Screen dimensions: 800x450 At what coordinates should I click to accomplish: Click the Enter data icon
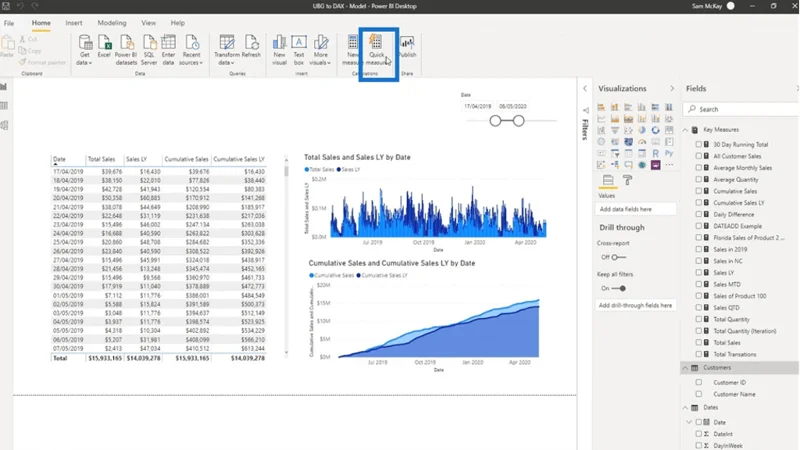tap(168, 50)
